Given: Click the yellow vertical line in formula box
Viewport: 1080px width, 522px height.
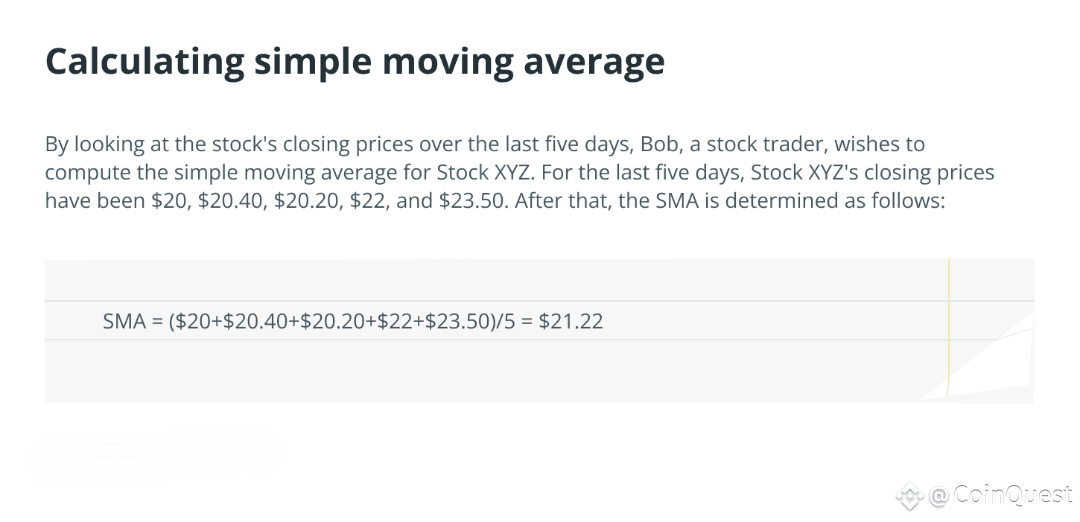Looking at the screenshot, I should point(948,328).
